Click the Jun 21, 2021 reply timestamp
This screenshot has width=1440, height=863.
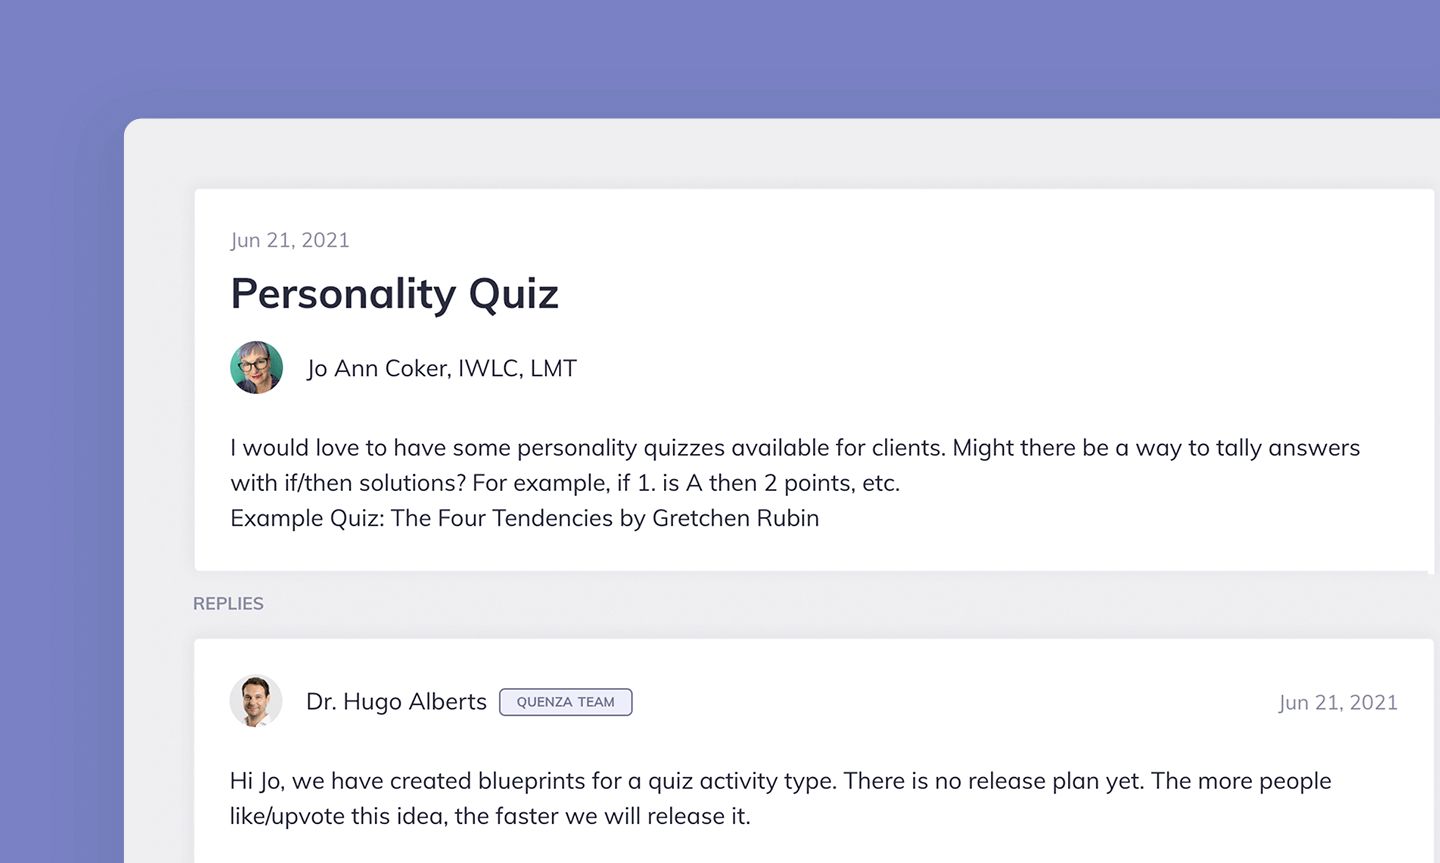[x=1338, y=702]
